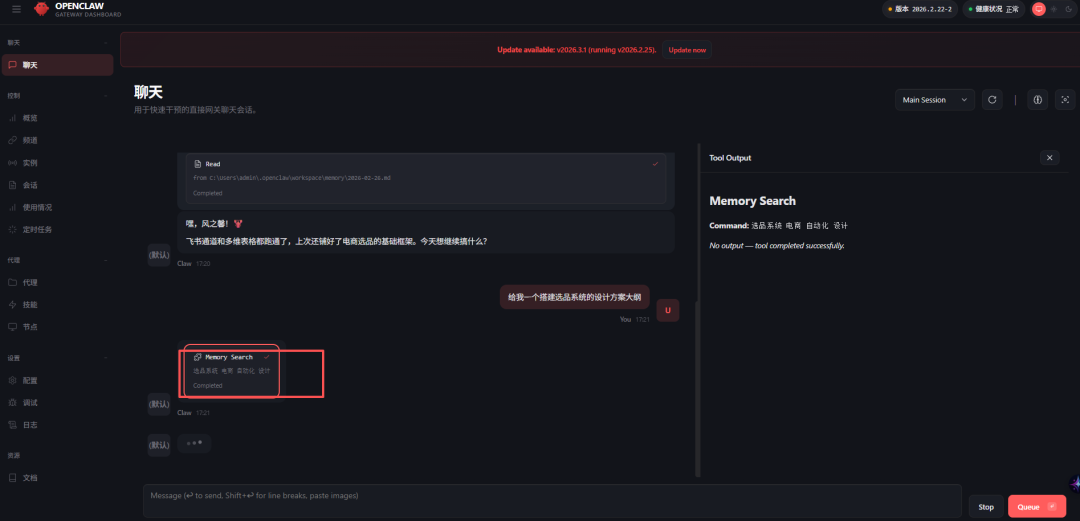
Task: Click the OpenClaw logo
Action: click(43, 9)
